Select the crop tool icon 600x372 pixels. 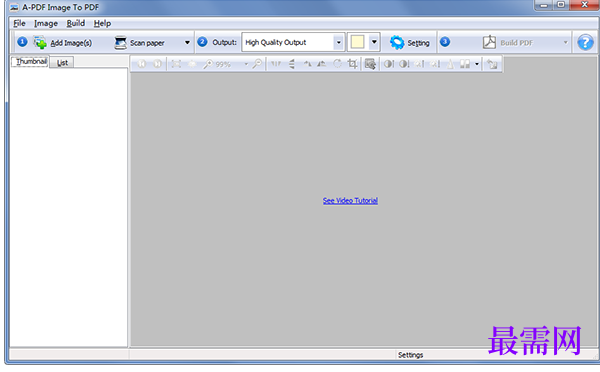[353, 64]
